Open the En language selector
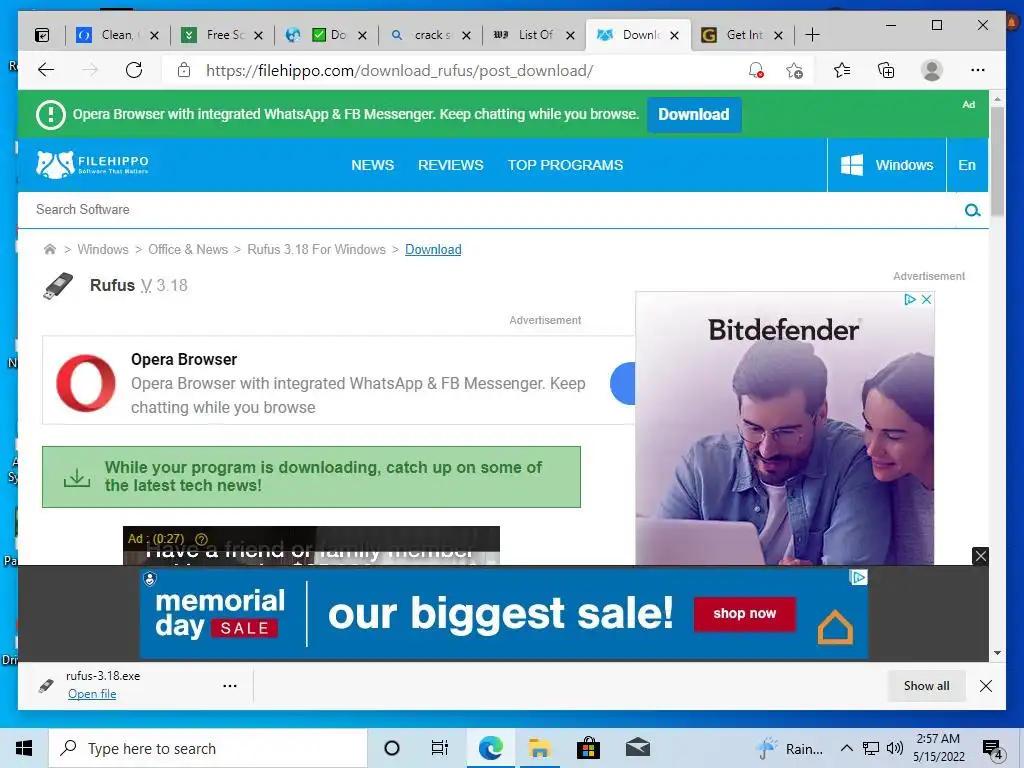The width and height of the screenshot is (1024, 768). point(967,165)
